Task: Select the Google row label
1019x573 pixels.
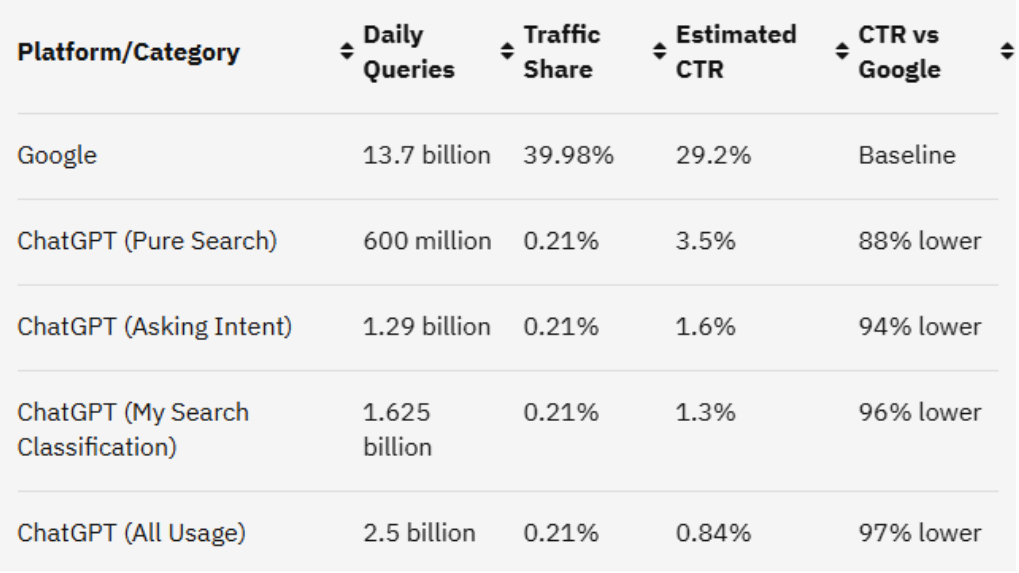Action: 57,156
